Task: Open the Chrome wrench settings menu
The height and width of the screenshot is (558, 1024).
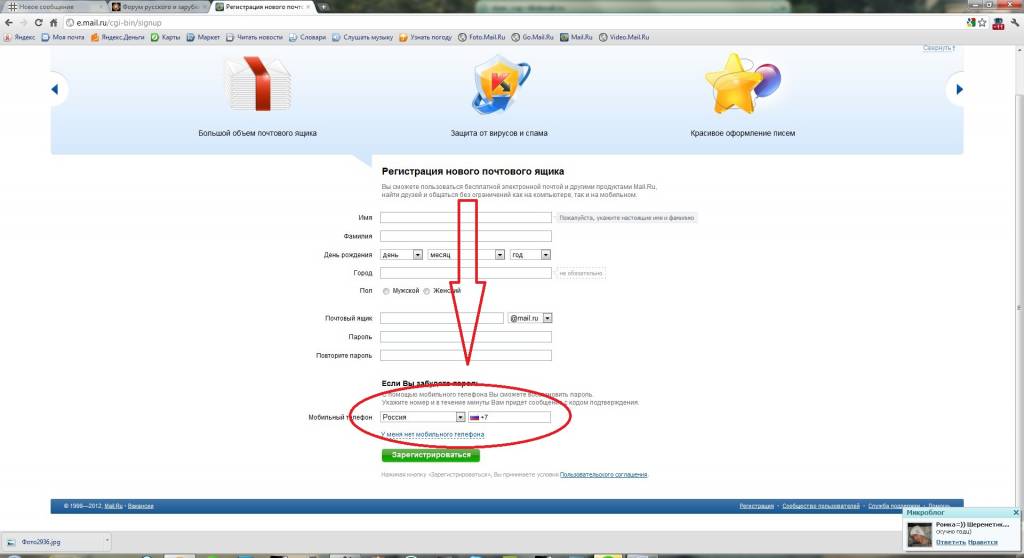Action: click(x=1015, y=23)
